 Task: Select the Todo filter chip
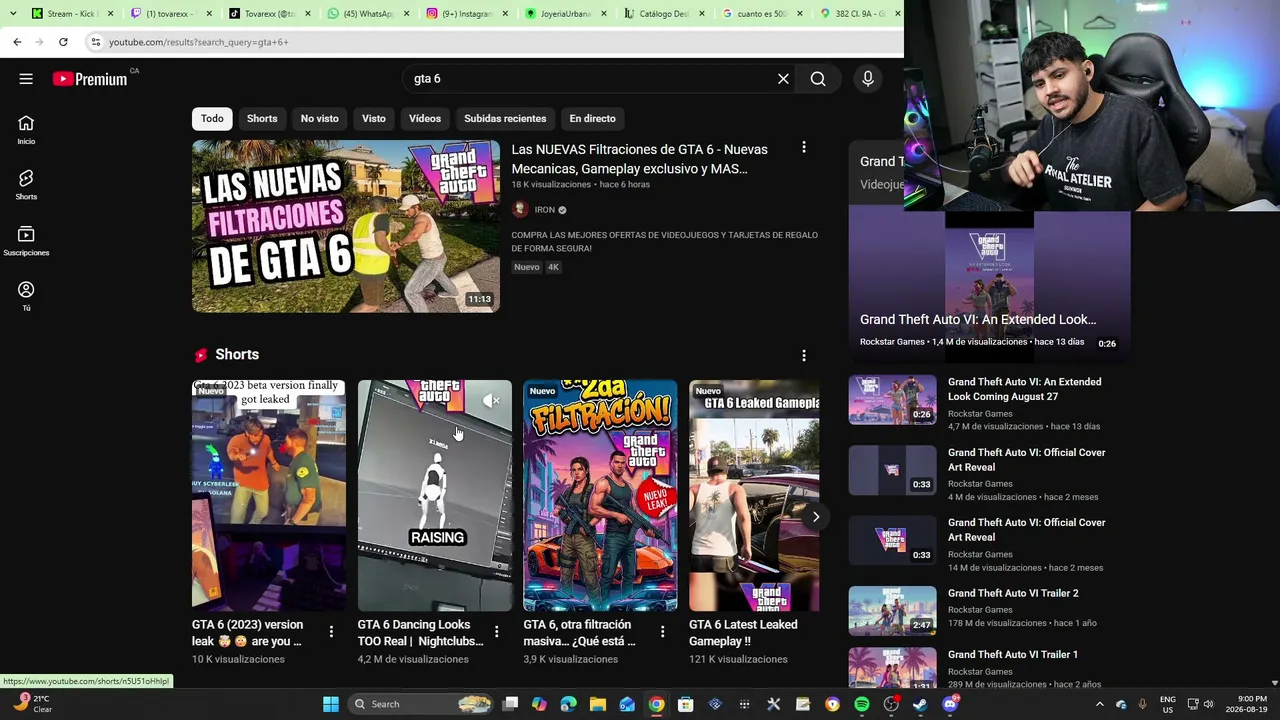[x=212, y=118]
